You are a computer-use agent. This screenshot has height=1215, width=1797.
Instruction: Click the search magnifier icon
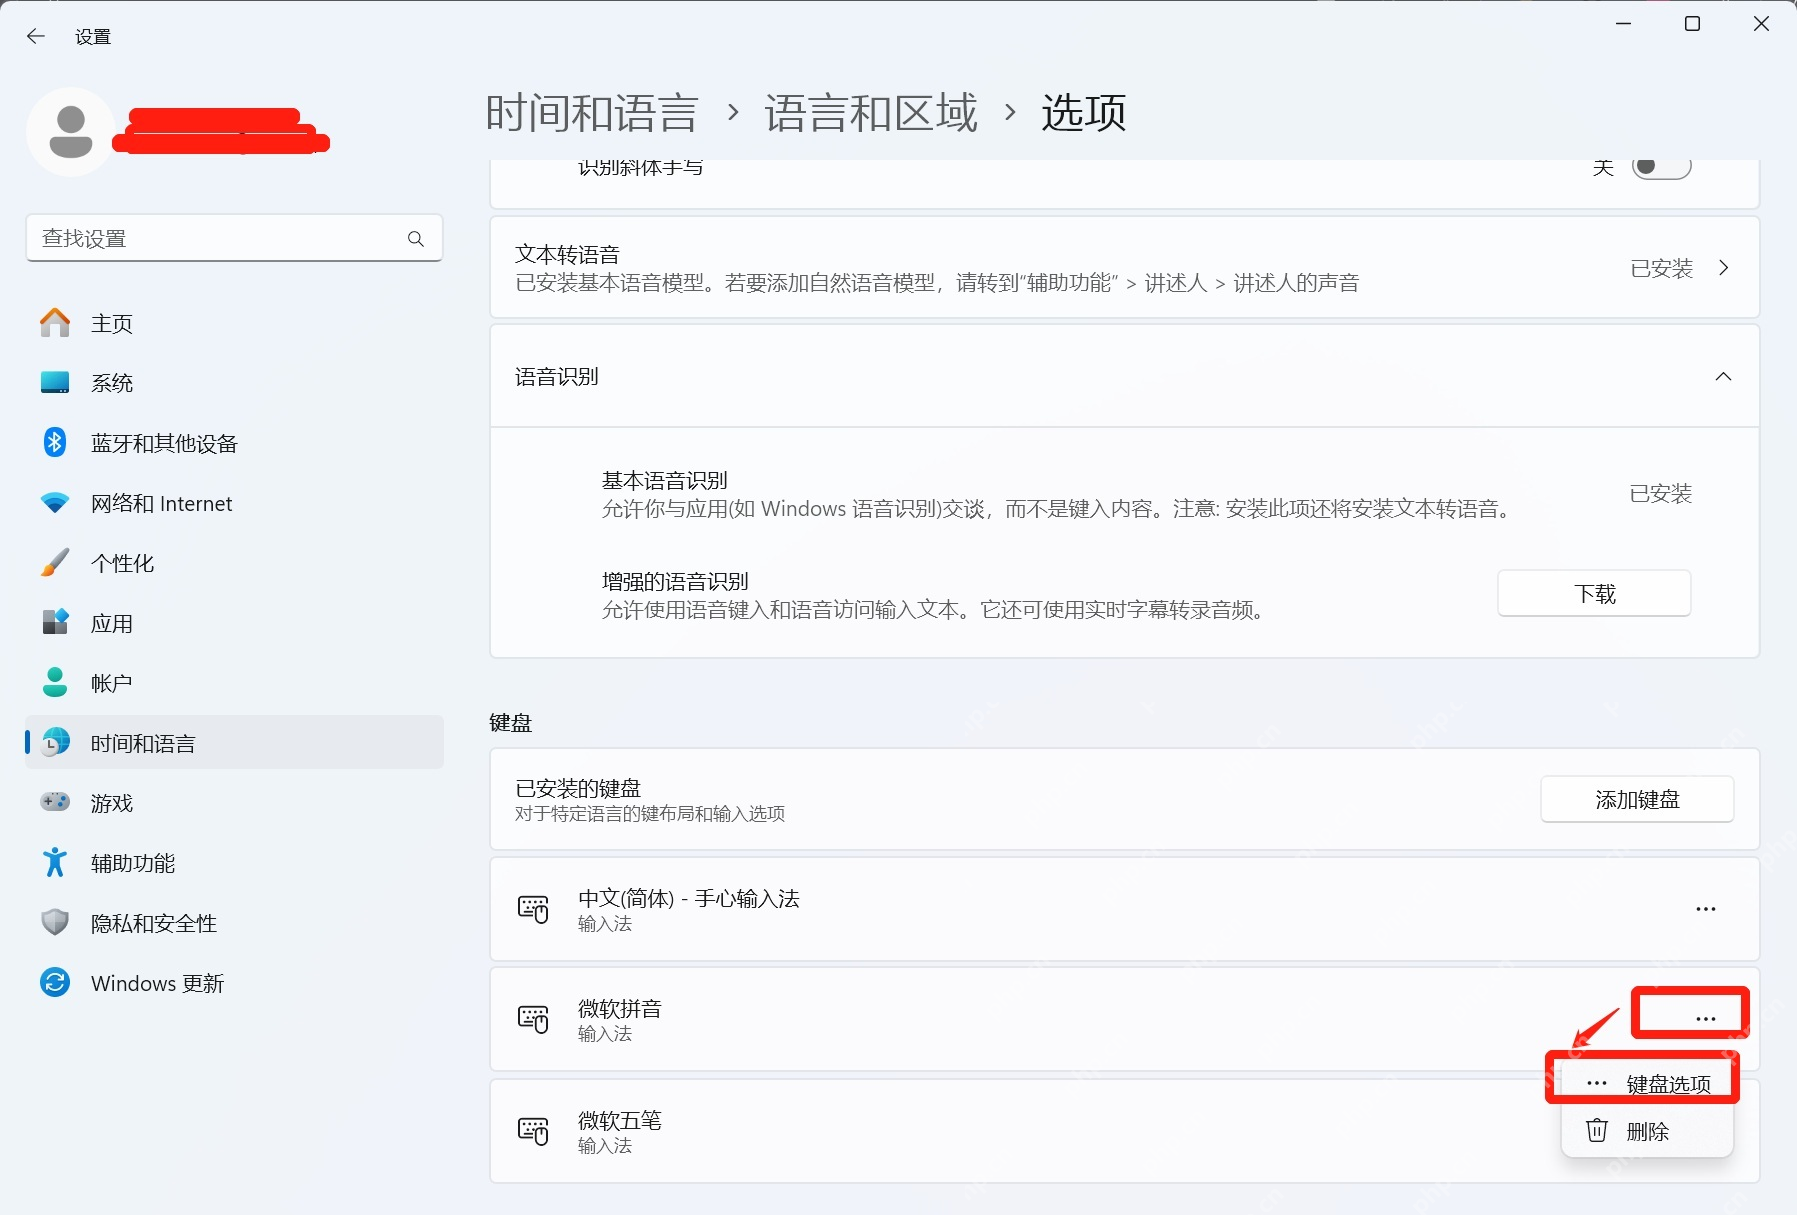pos(416,238)
